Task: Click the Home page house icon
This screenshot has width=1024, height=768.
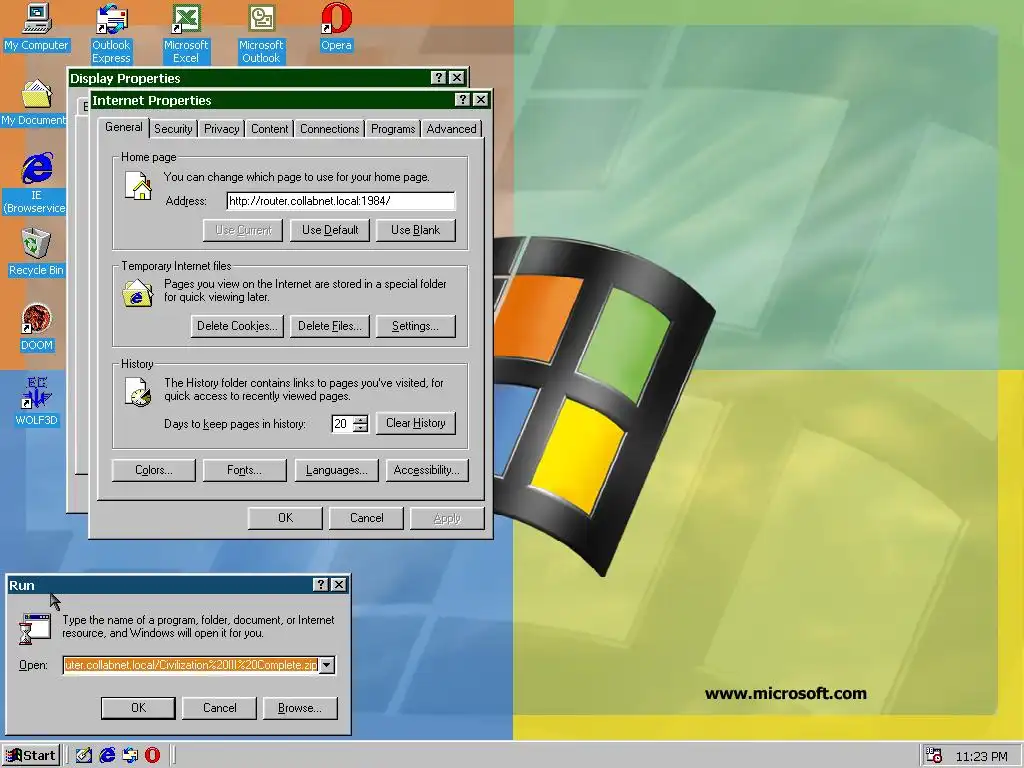Action: coord(138,185)
